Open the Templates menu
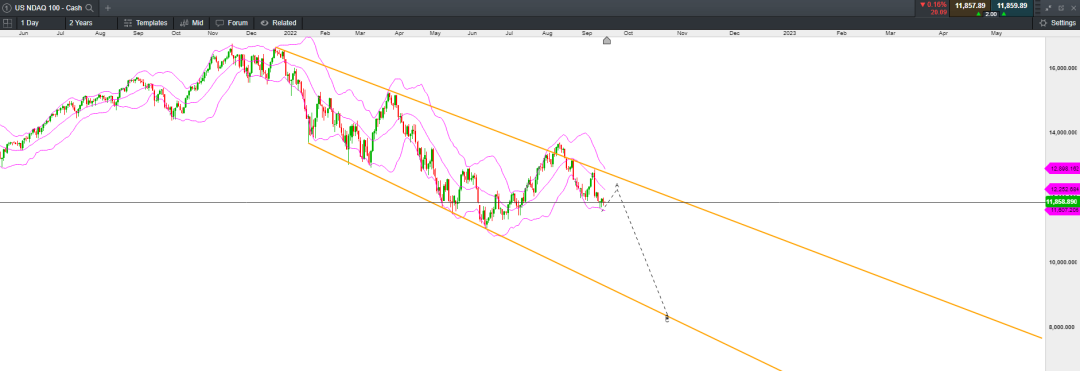 (145, 23)
